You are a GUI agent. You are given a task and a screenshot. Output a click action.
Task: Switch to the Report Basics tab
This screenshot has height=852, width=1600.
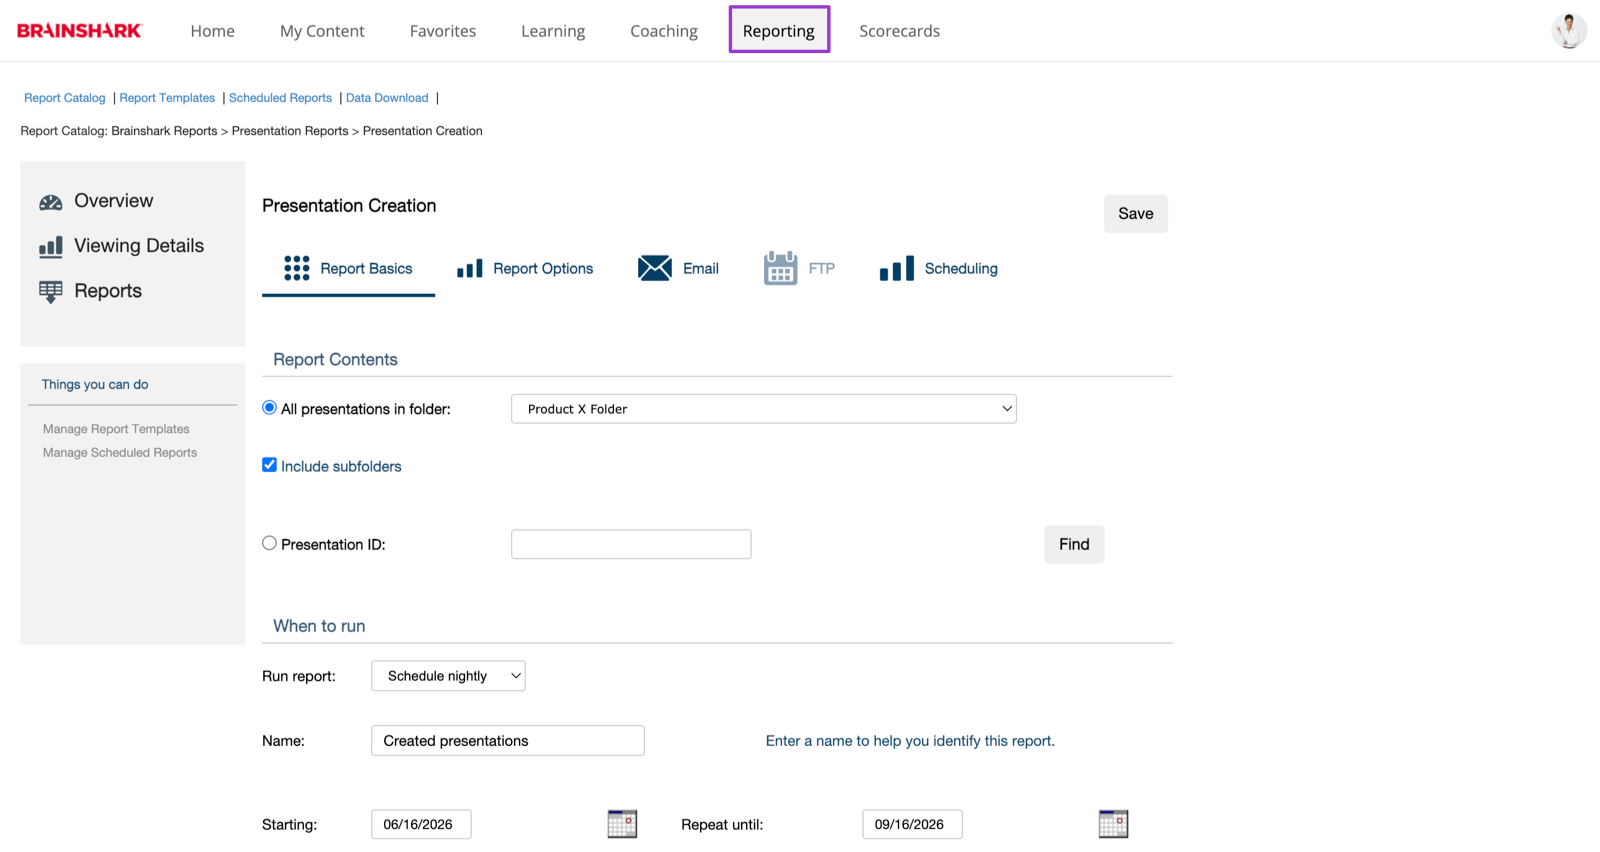coord(348,268)
